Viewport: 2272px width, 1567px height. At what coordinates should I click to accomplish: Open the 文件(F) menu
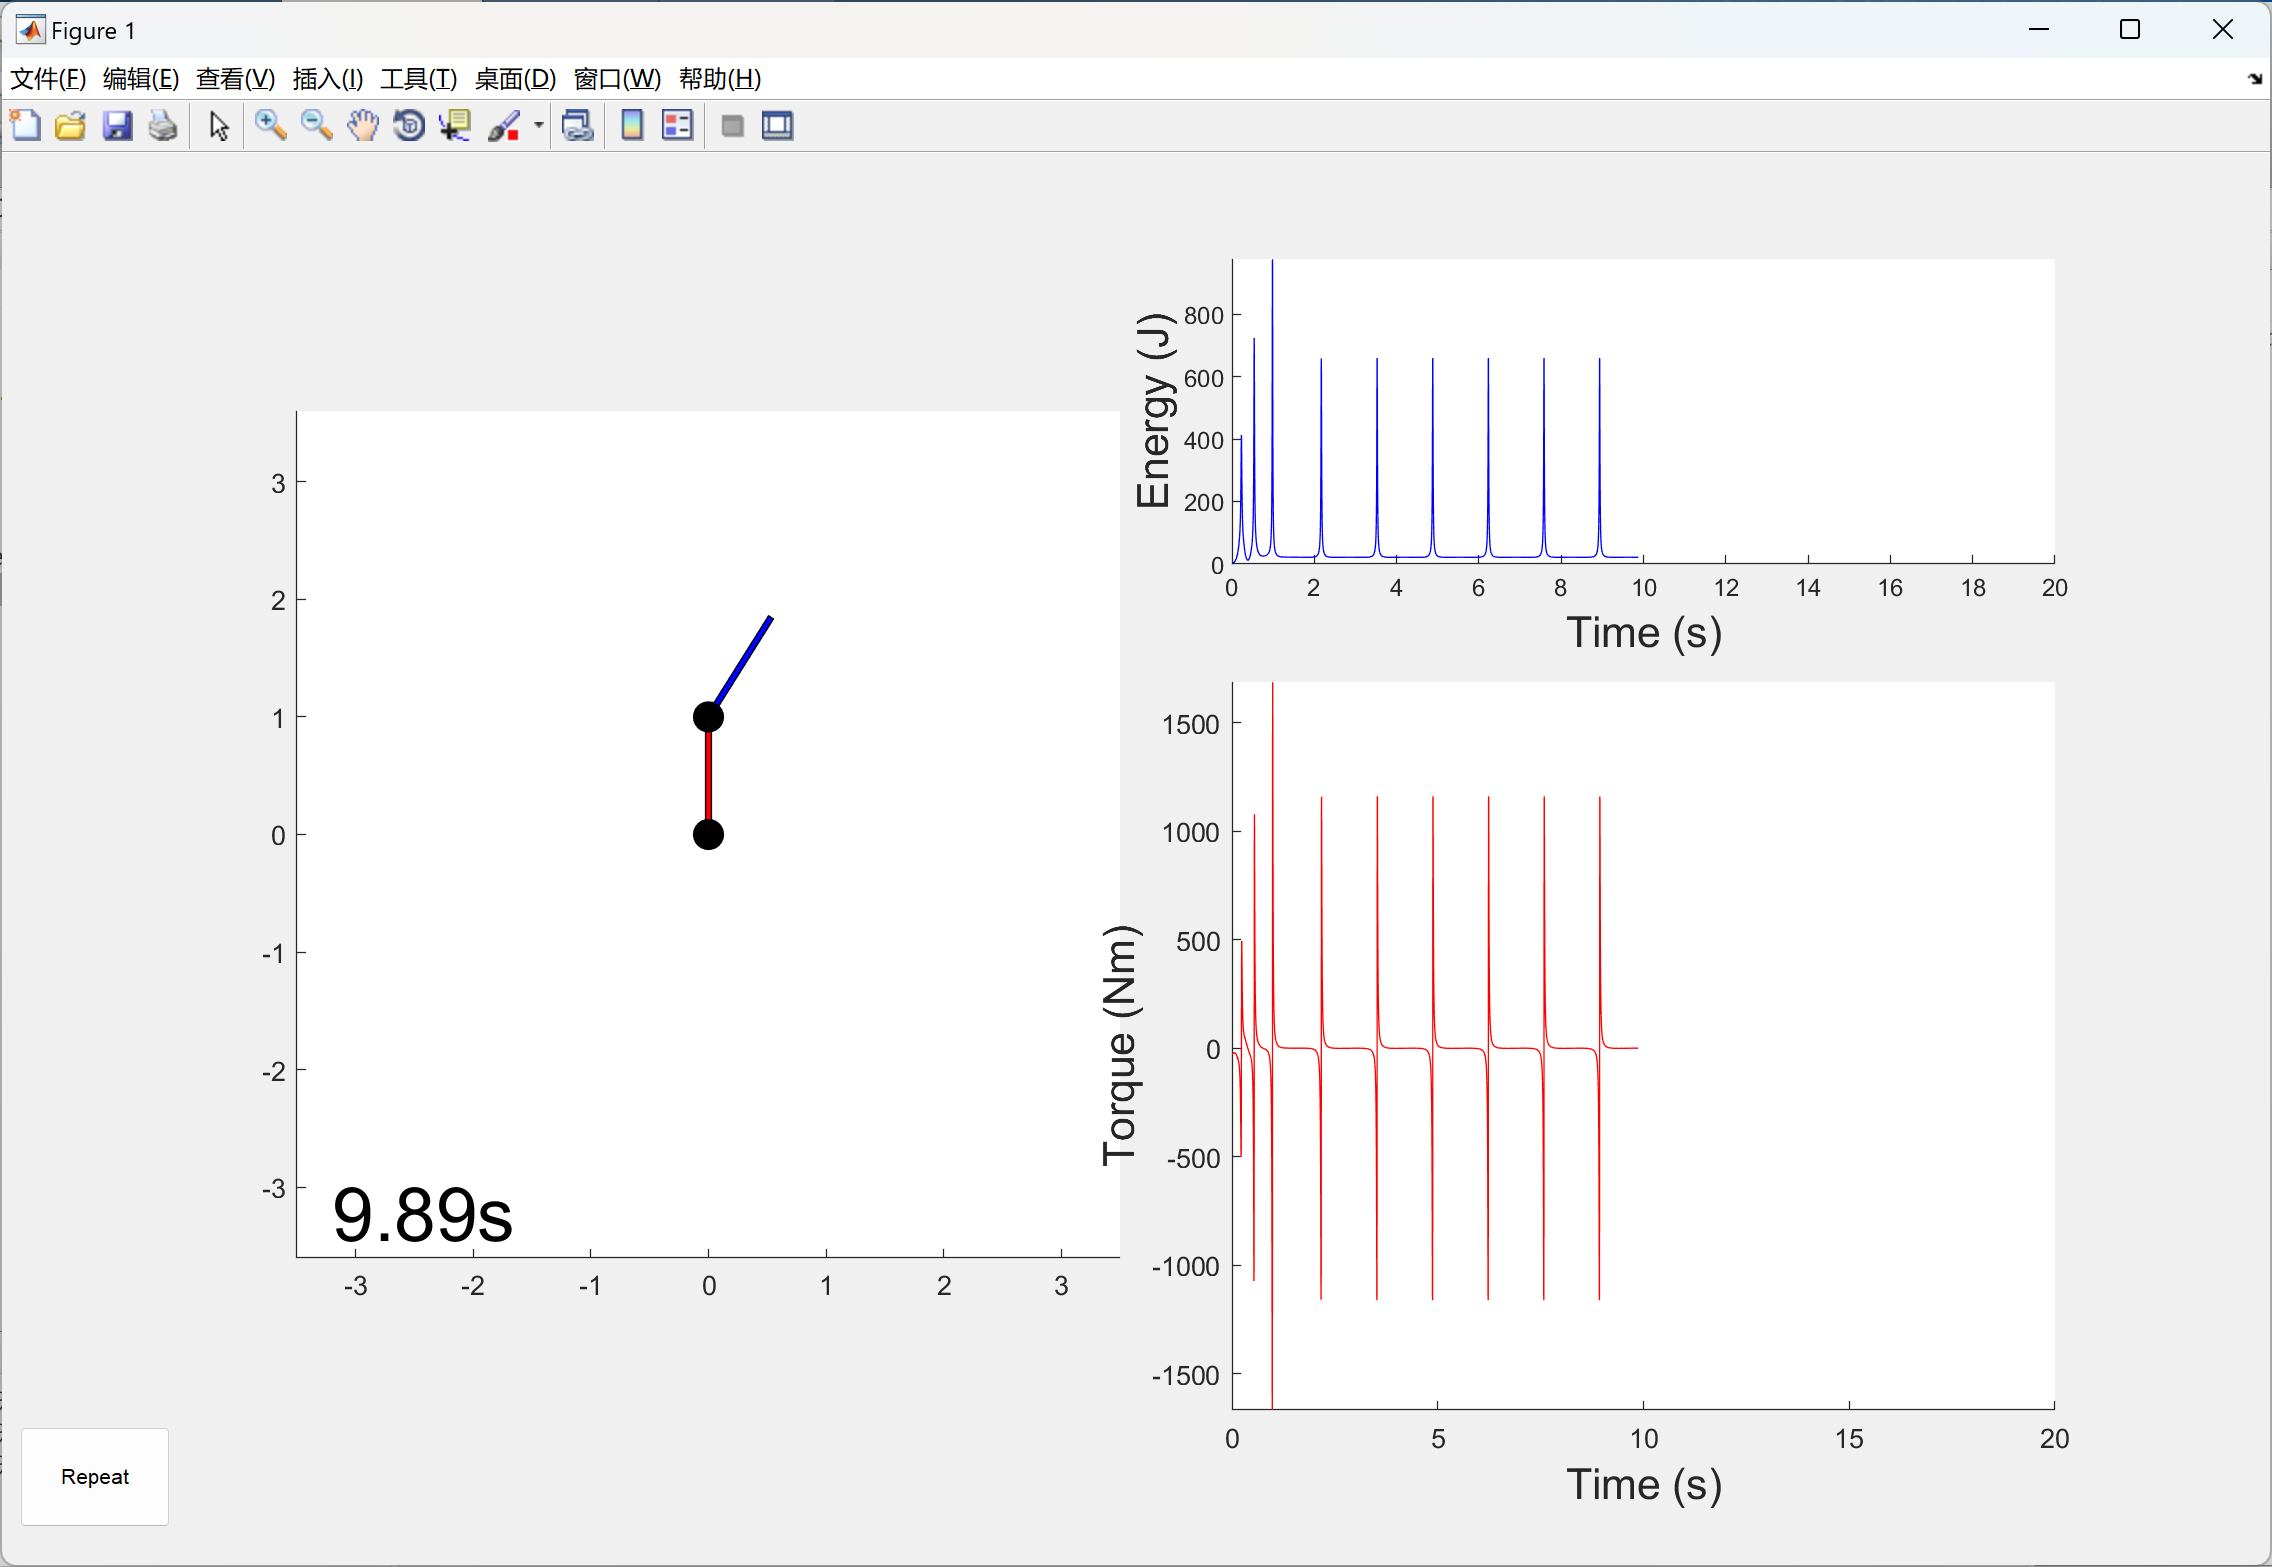coord(48,79)
